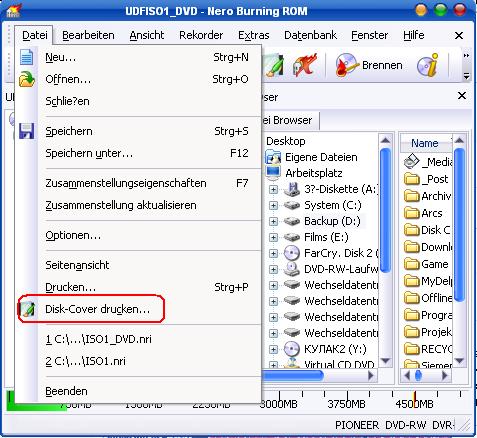Click the file list scroll right arrow
The image size is (477, 438).
coord(445,376)
